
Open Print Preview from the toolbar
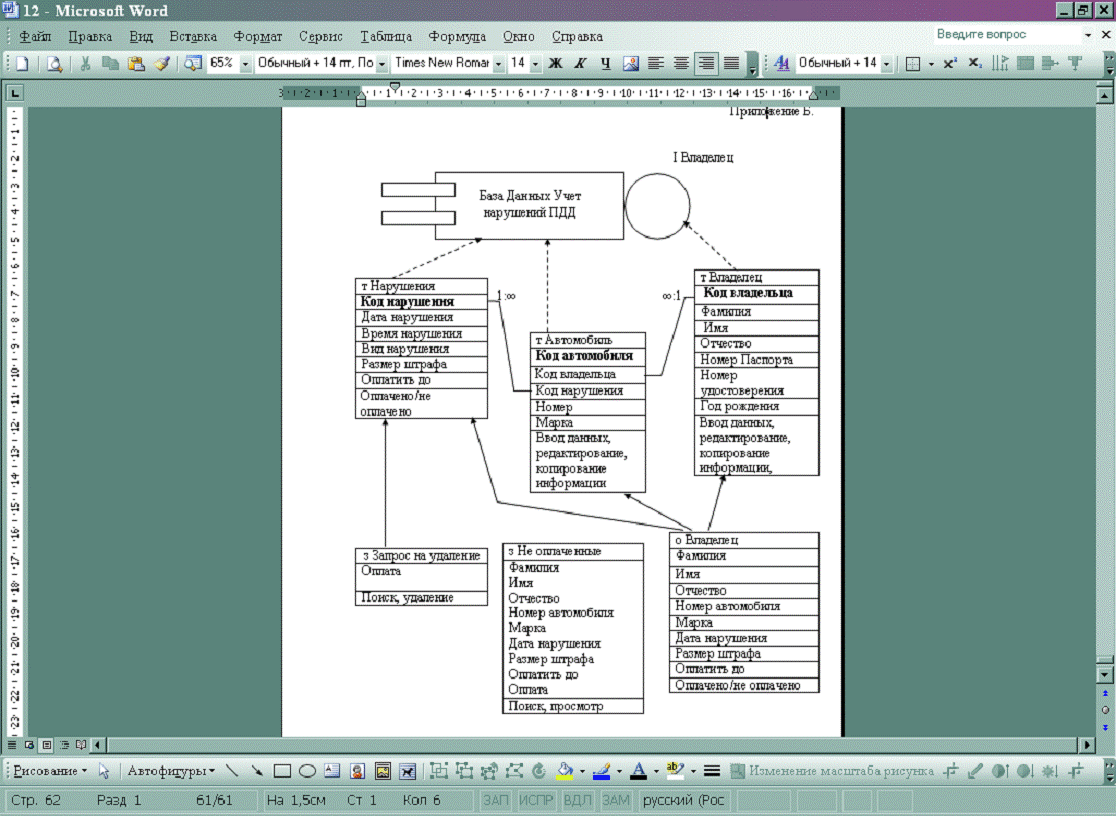point(54,63)
